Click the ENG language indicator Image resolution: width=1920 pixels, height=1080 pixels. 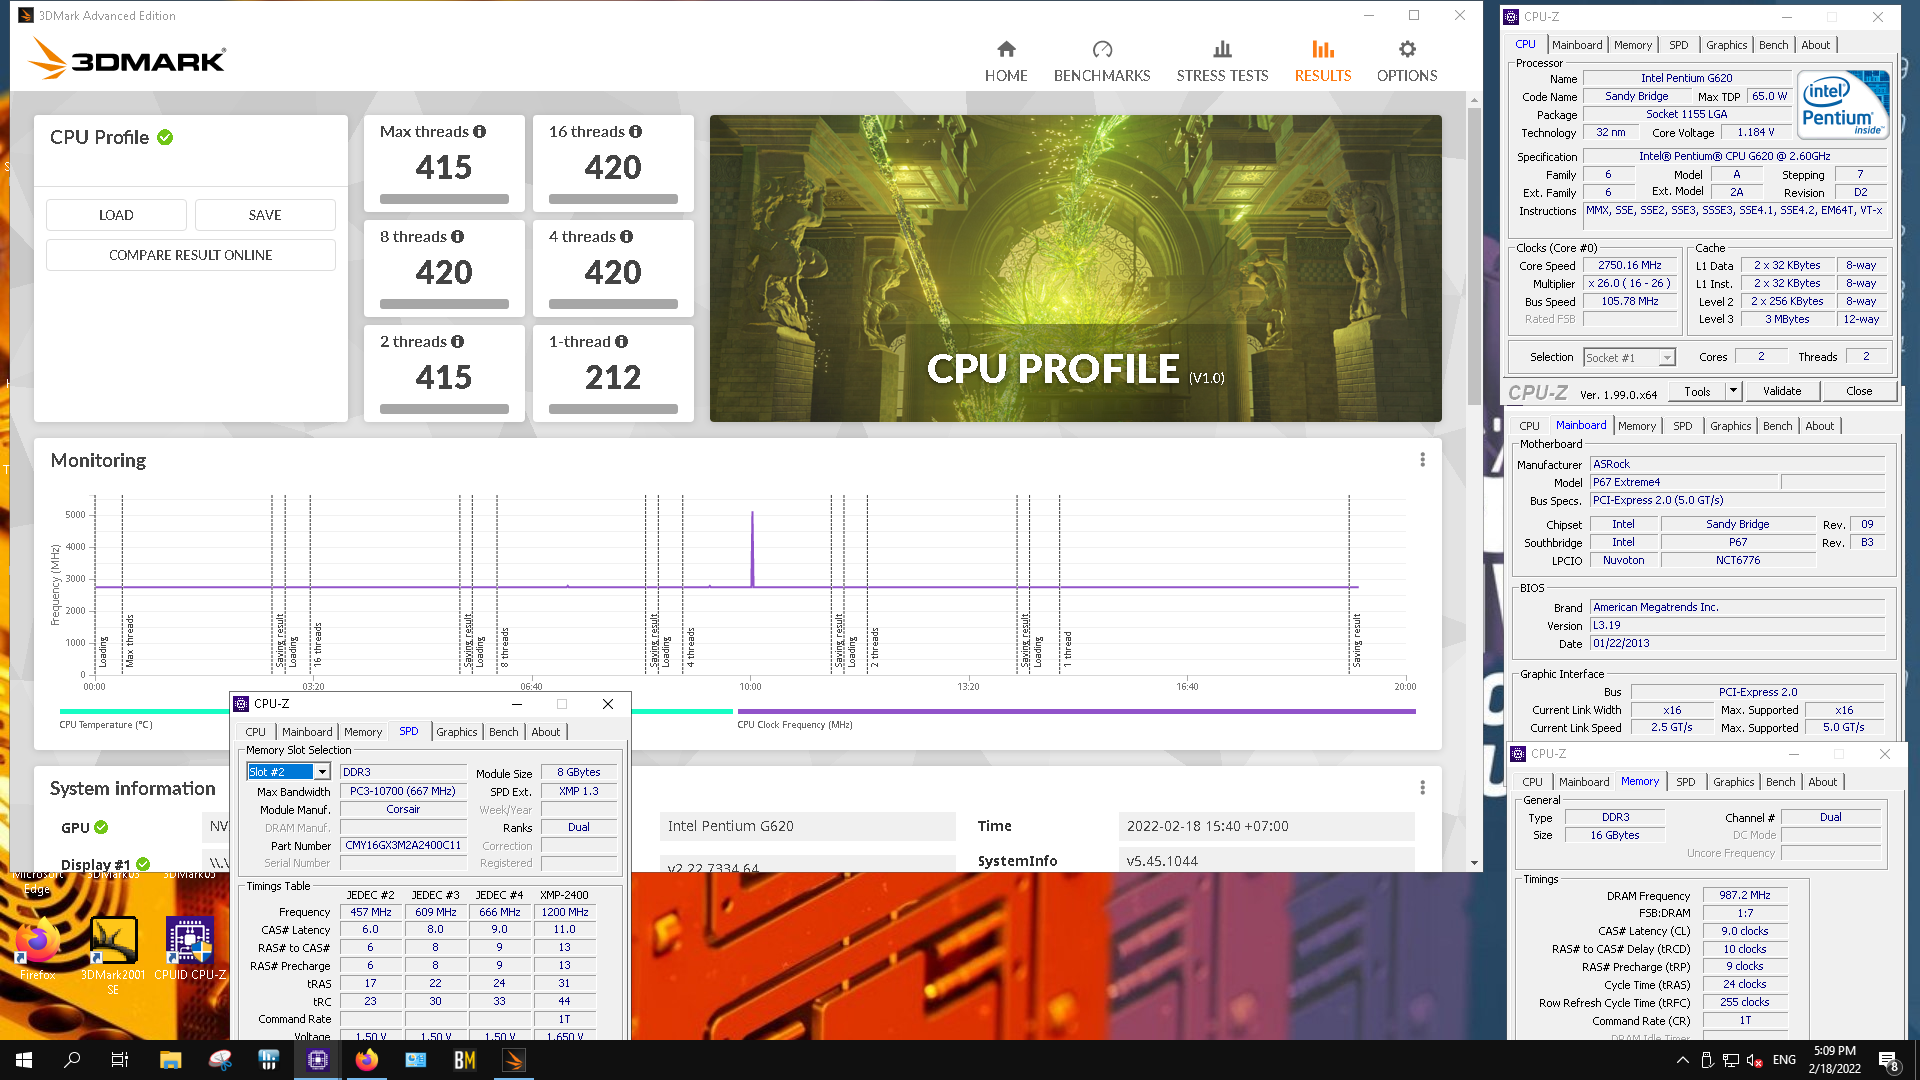[1784, 1060]
